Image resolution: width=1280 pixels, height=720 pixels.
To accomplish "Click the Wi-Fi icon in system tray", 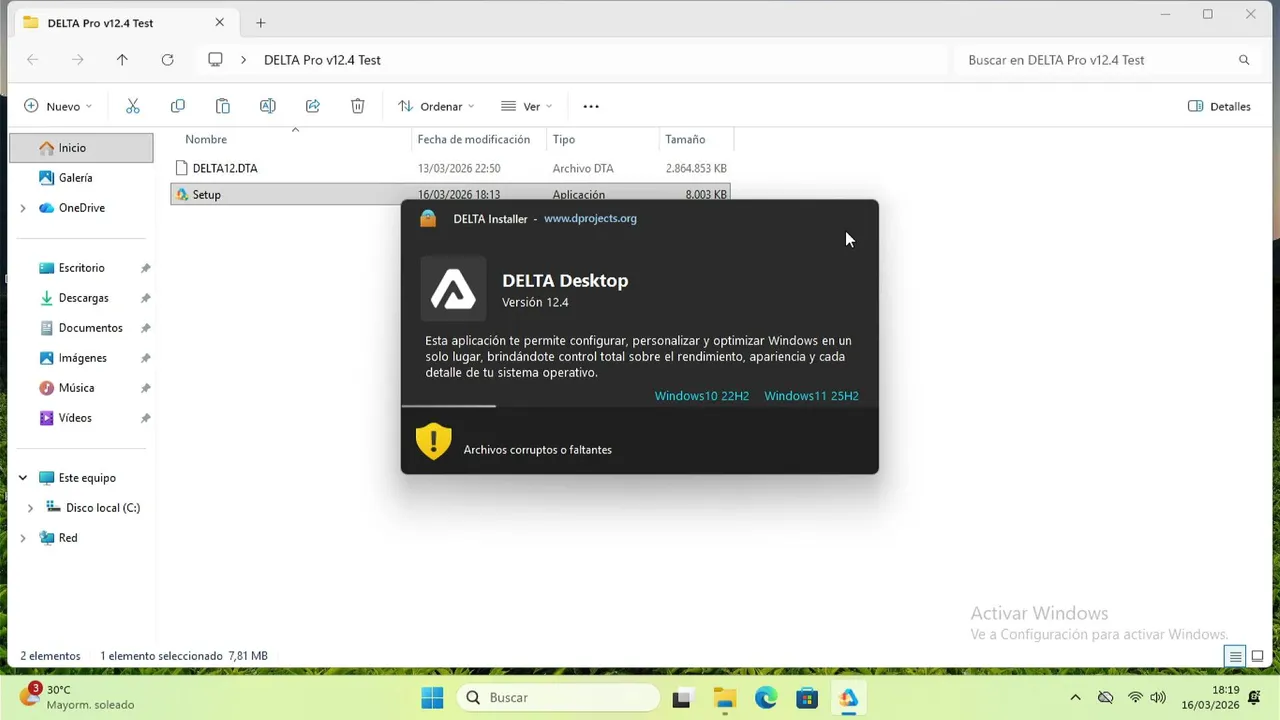I will click(1135, 697).
